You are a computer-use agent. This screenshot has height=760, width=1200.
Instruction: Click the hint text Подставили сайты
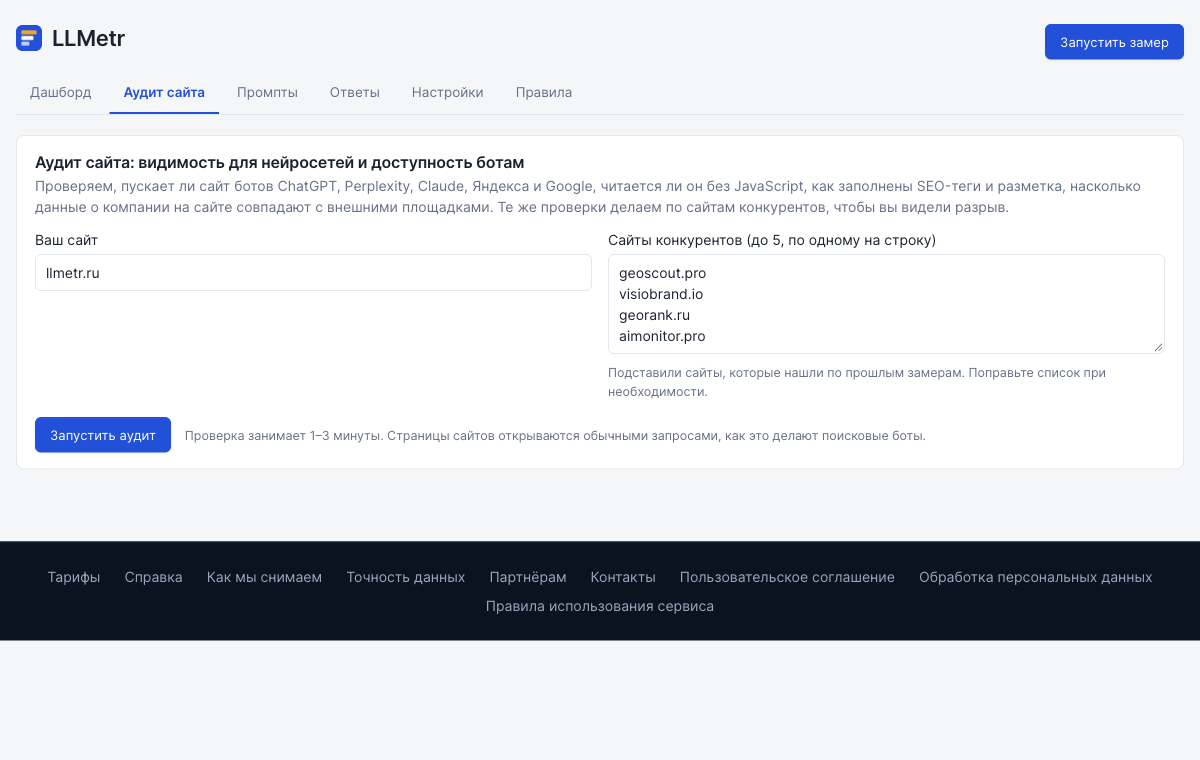point(857,382)
